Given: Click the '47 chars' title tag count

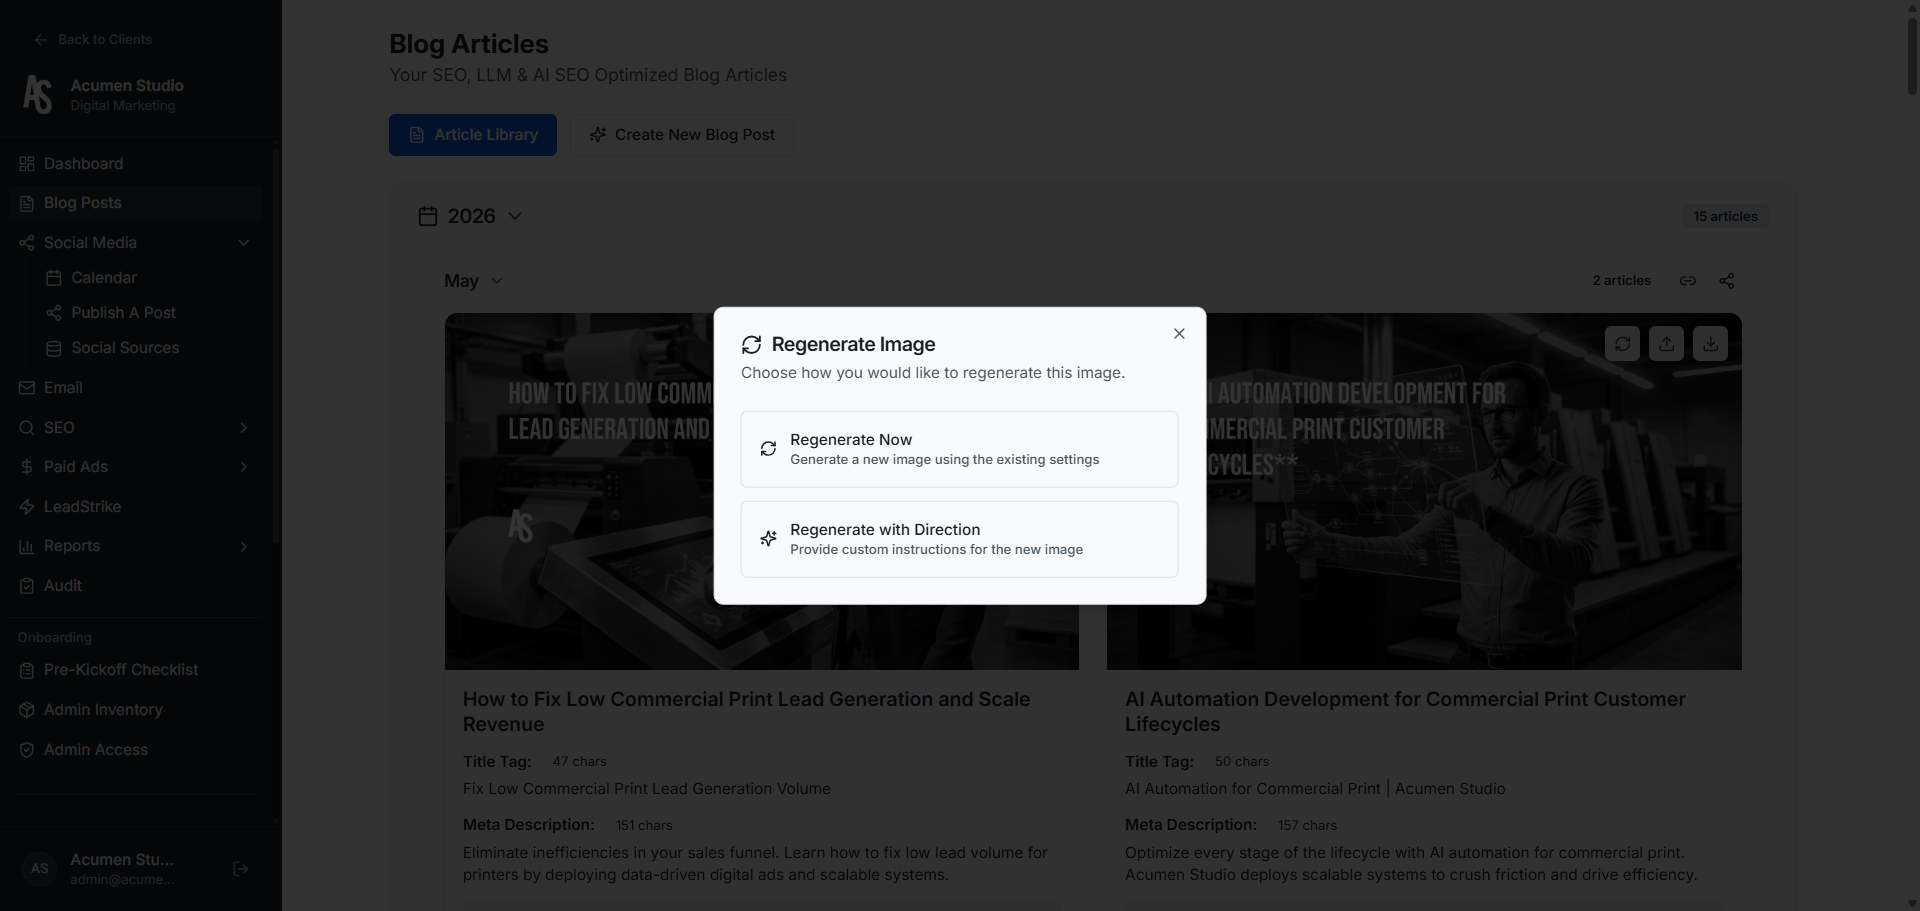Looking at the screenshot, I should coord(580,762).
